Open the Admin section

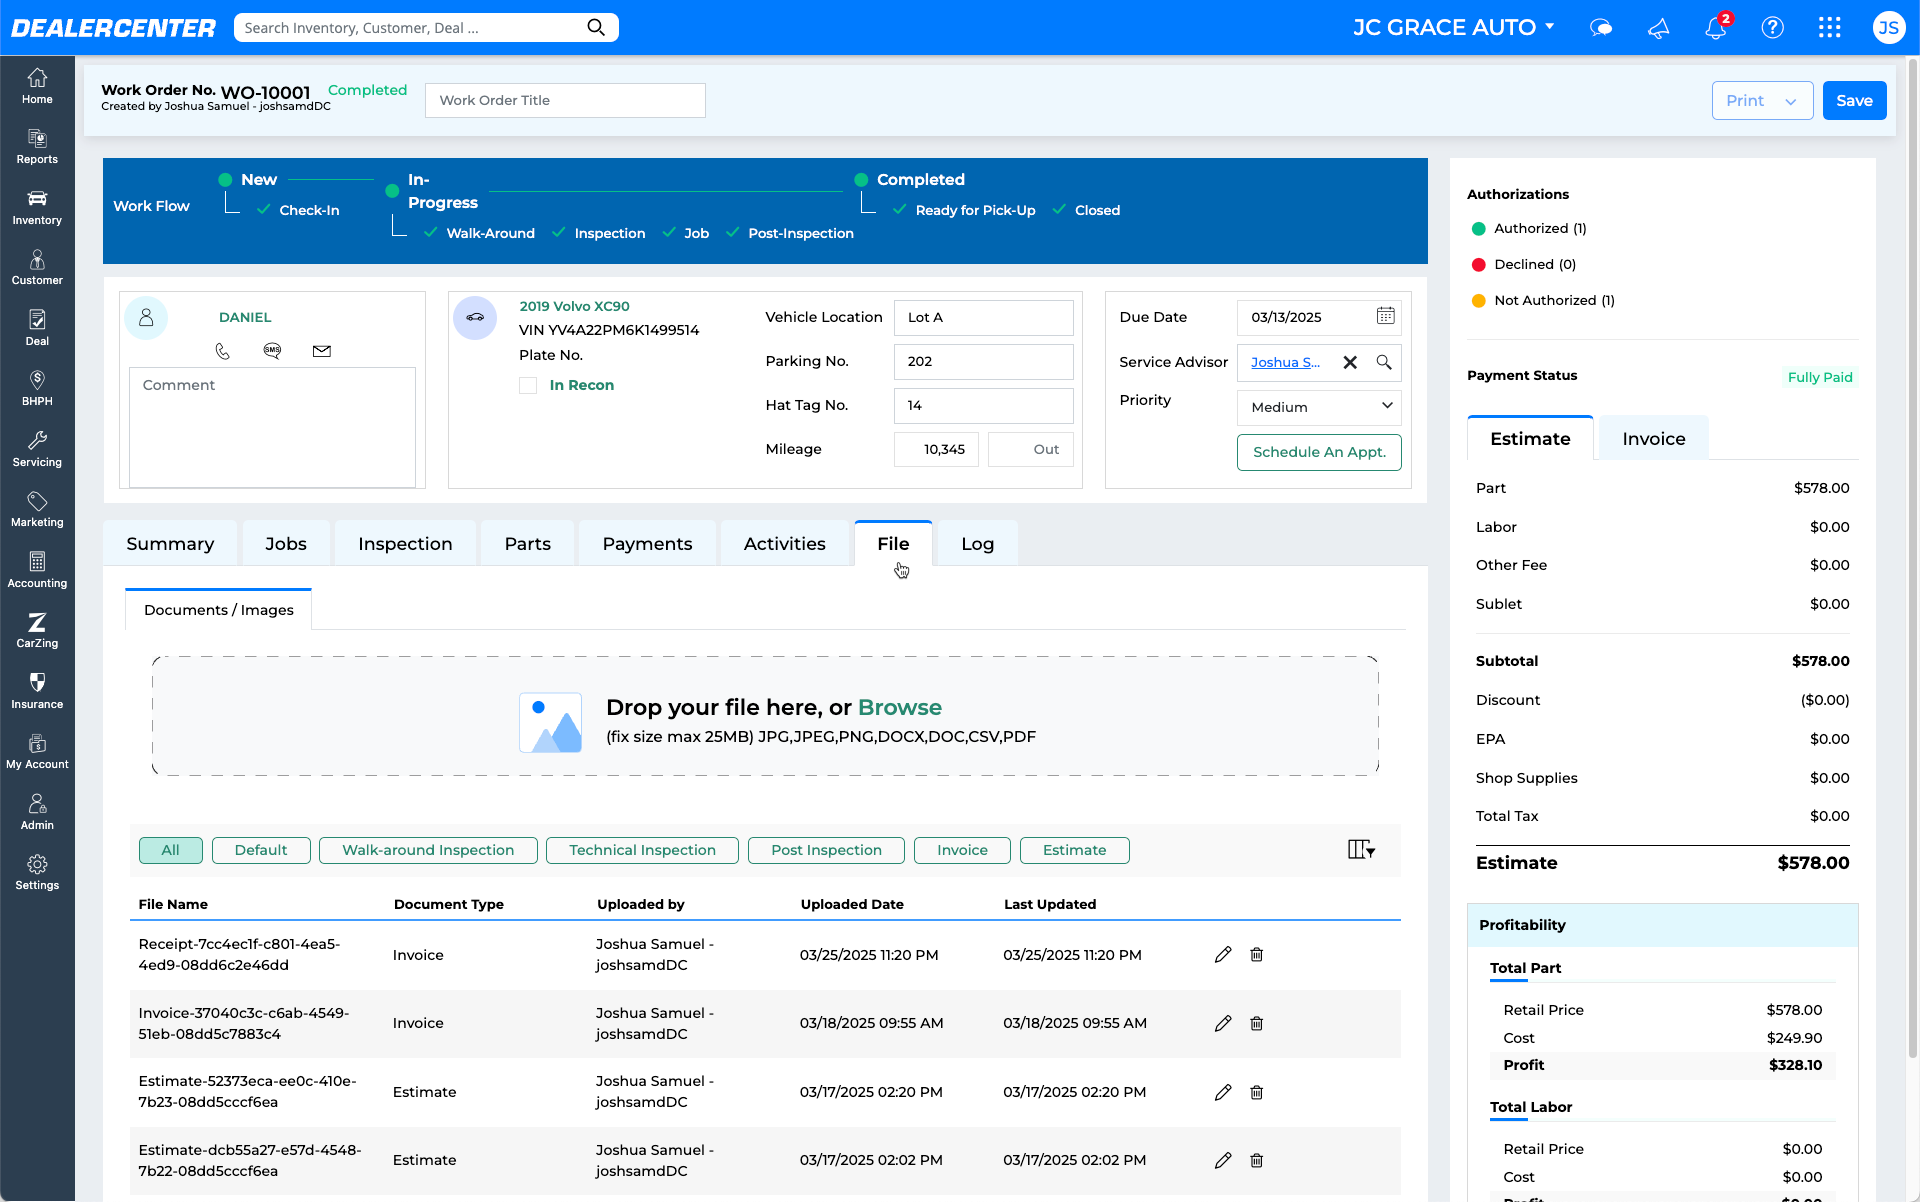[x=37, y=812]
